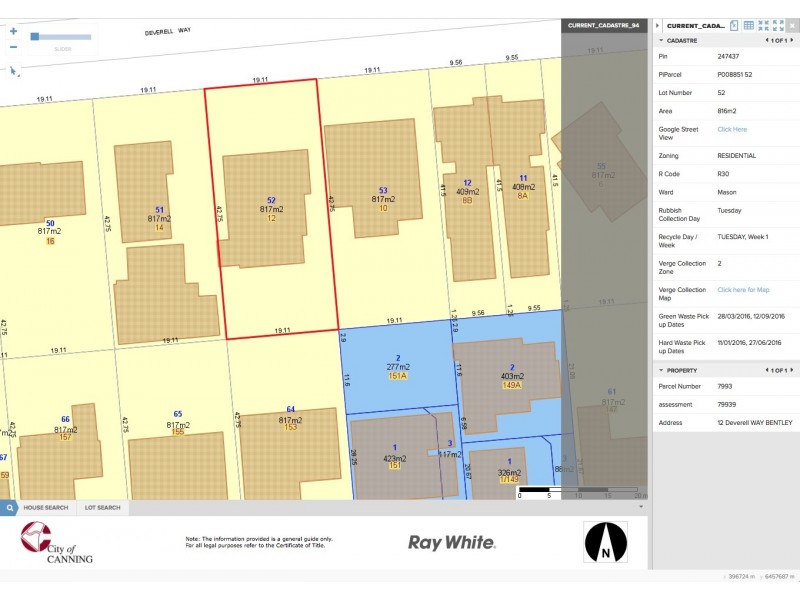
Task: Click the assessment value 79939
Action: [727, 405]
